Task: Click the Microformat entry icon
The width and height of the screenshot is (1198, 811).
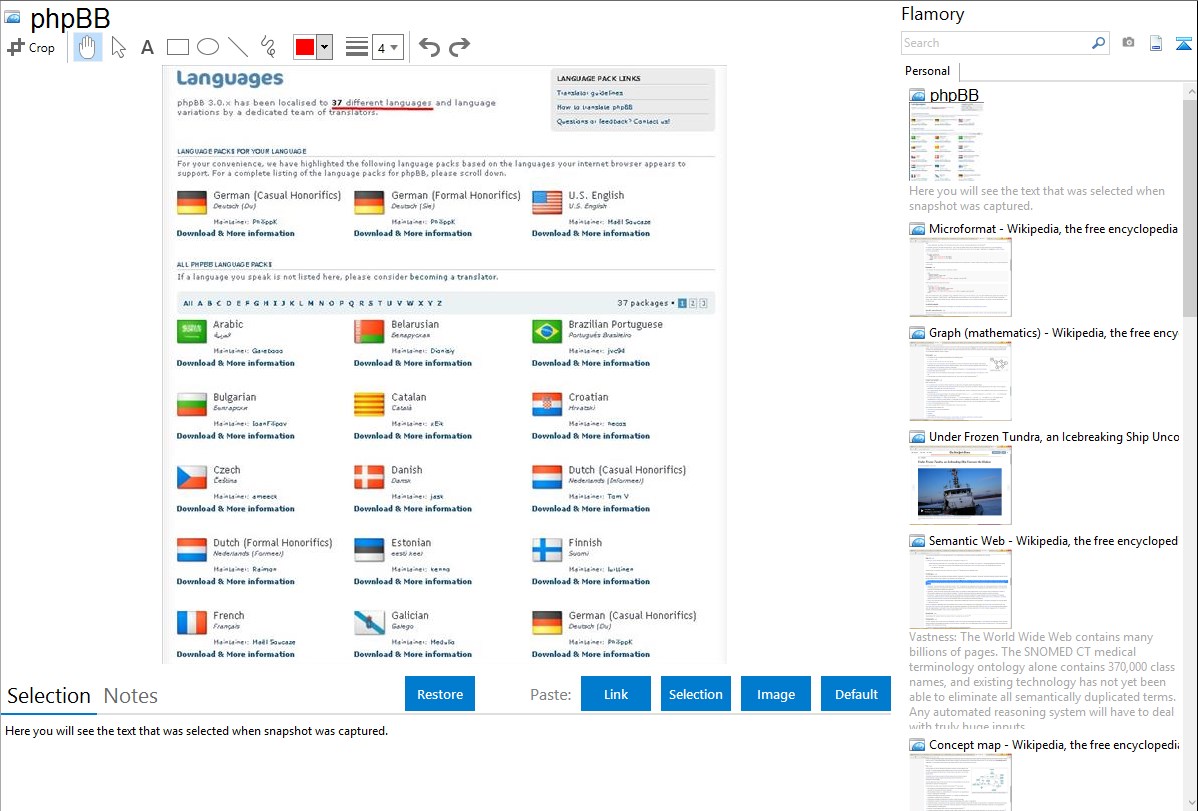Action: click(x=918, y=229)
